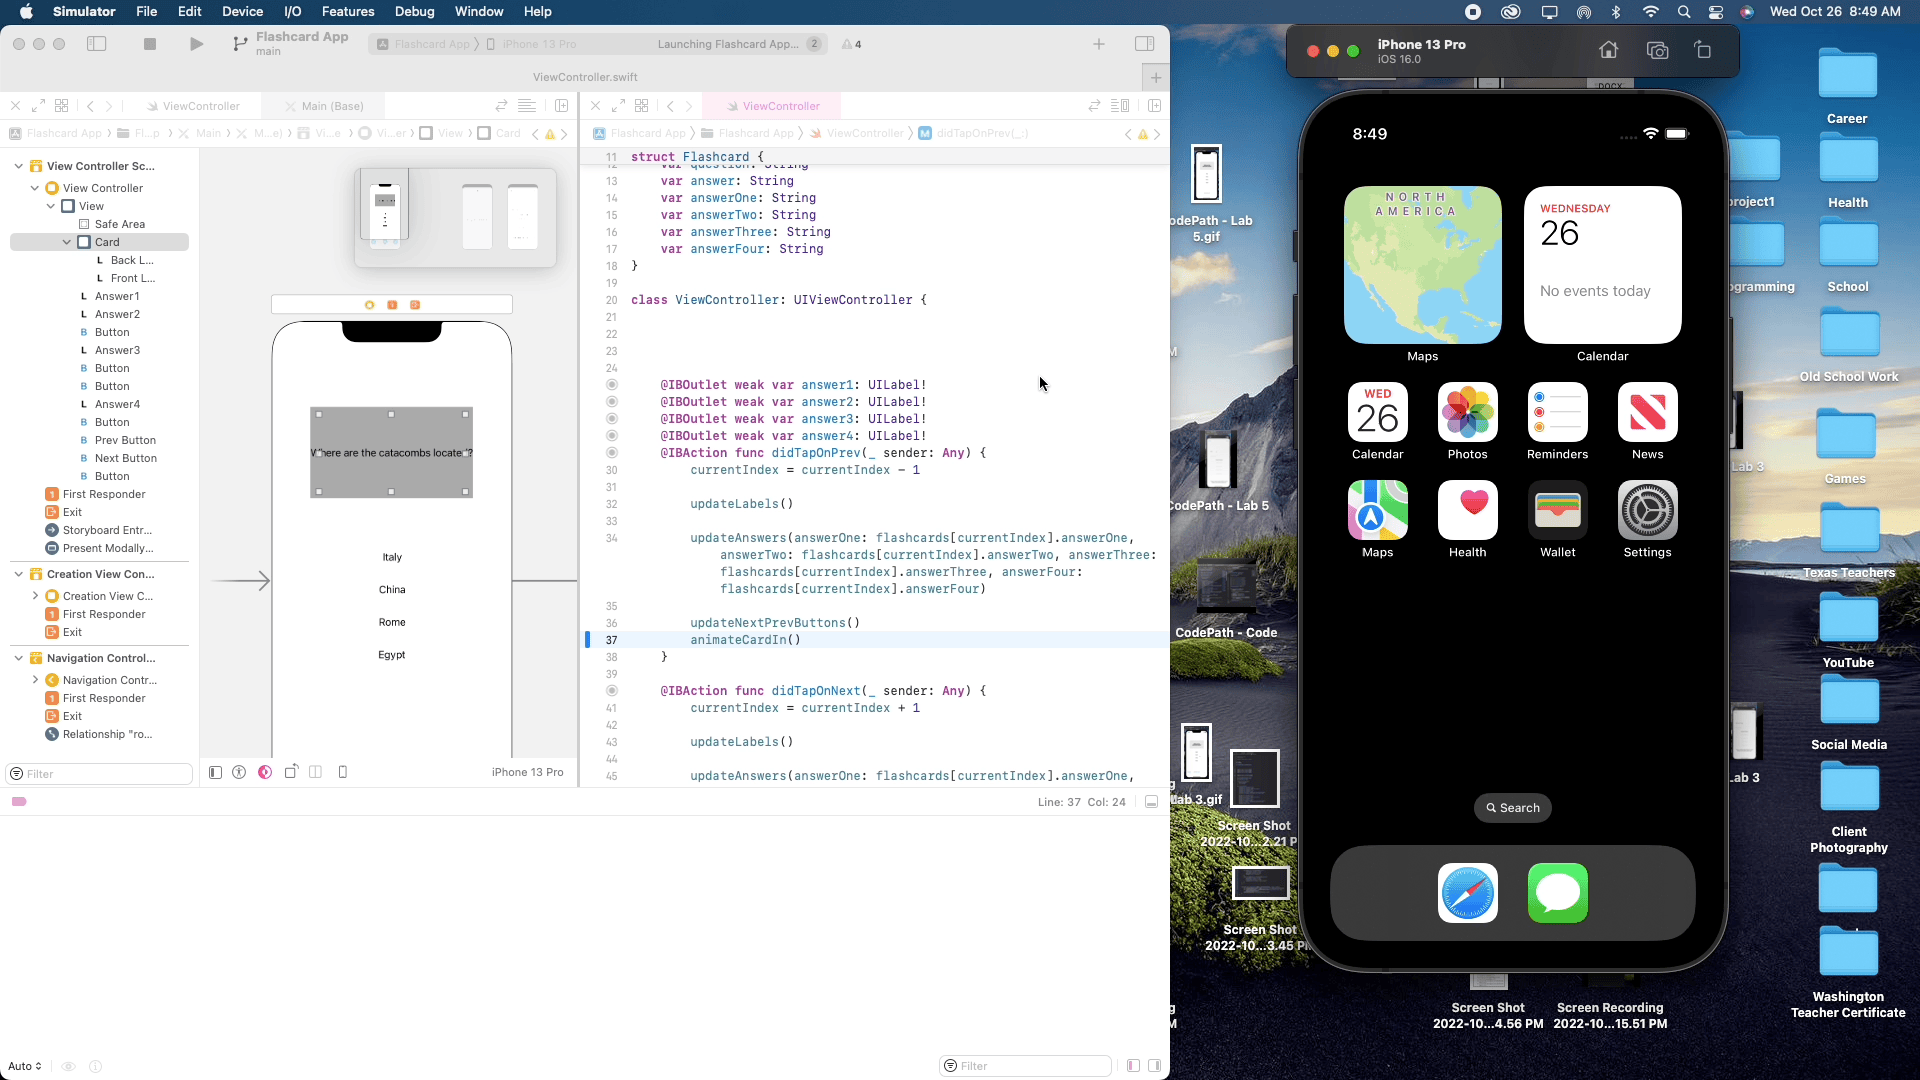This screenshot has height=1080, width=1920.
Task: Open the Library with the plus toolbar button
Action: click(x=1099, y=44)
